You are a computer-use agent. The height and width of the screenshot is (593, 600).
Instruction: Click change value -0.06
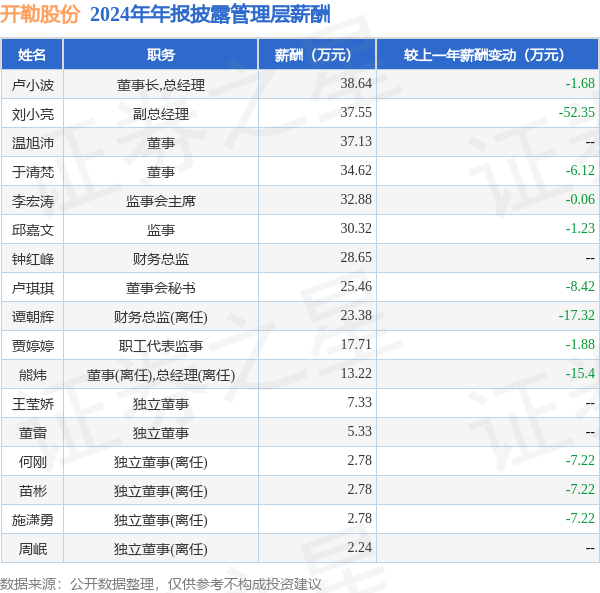click(580, 199)
